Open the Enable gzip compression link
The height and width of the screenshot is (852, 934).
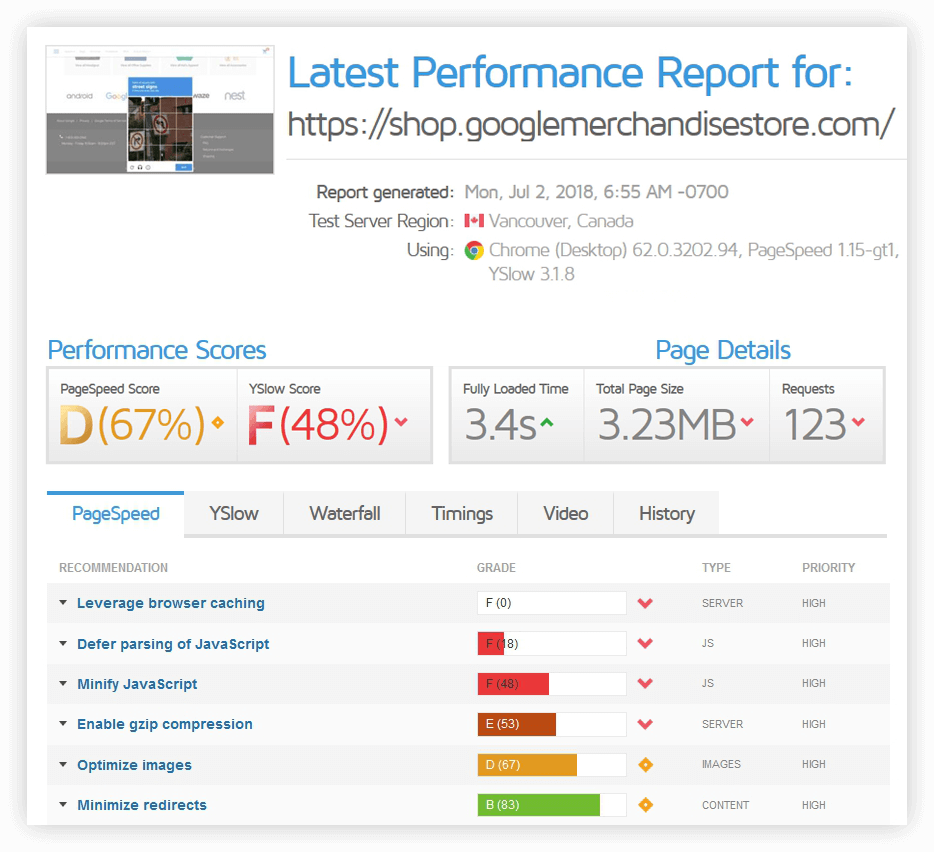coord(165,724)
